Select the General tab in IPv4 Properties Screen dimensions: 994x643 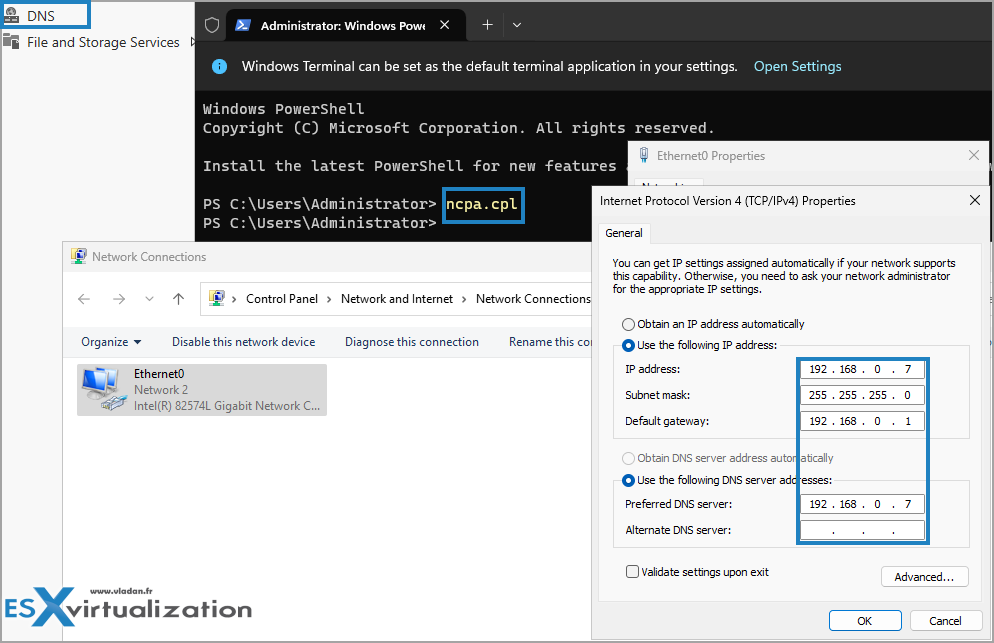point(624,233)
